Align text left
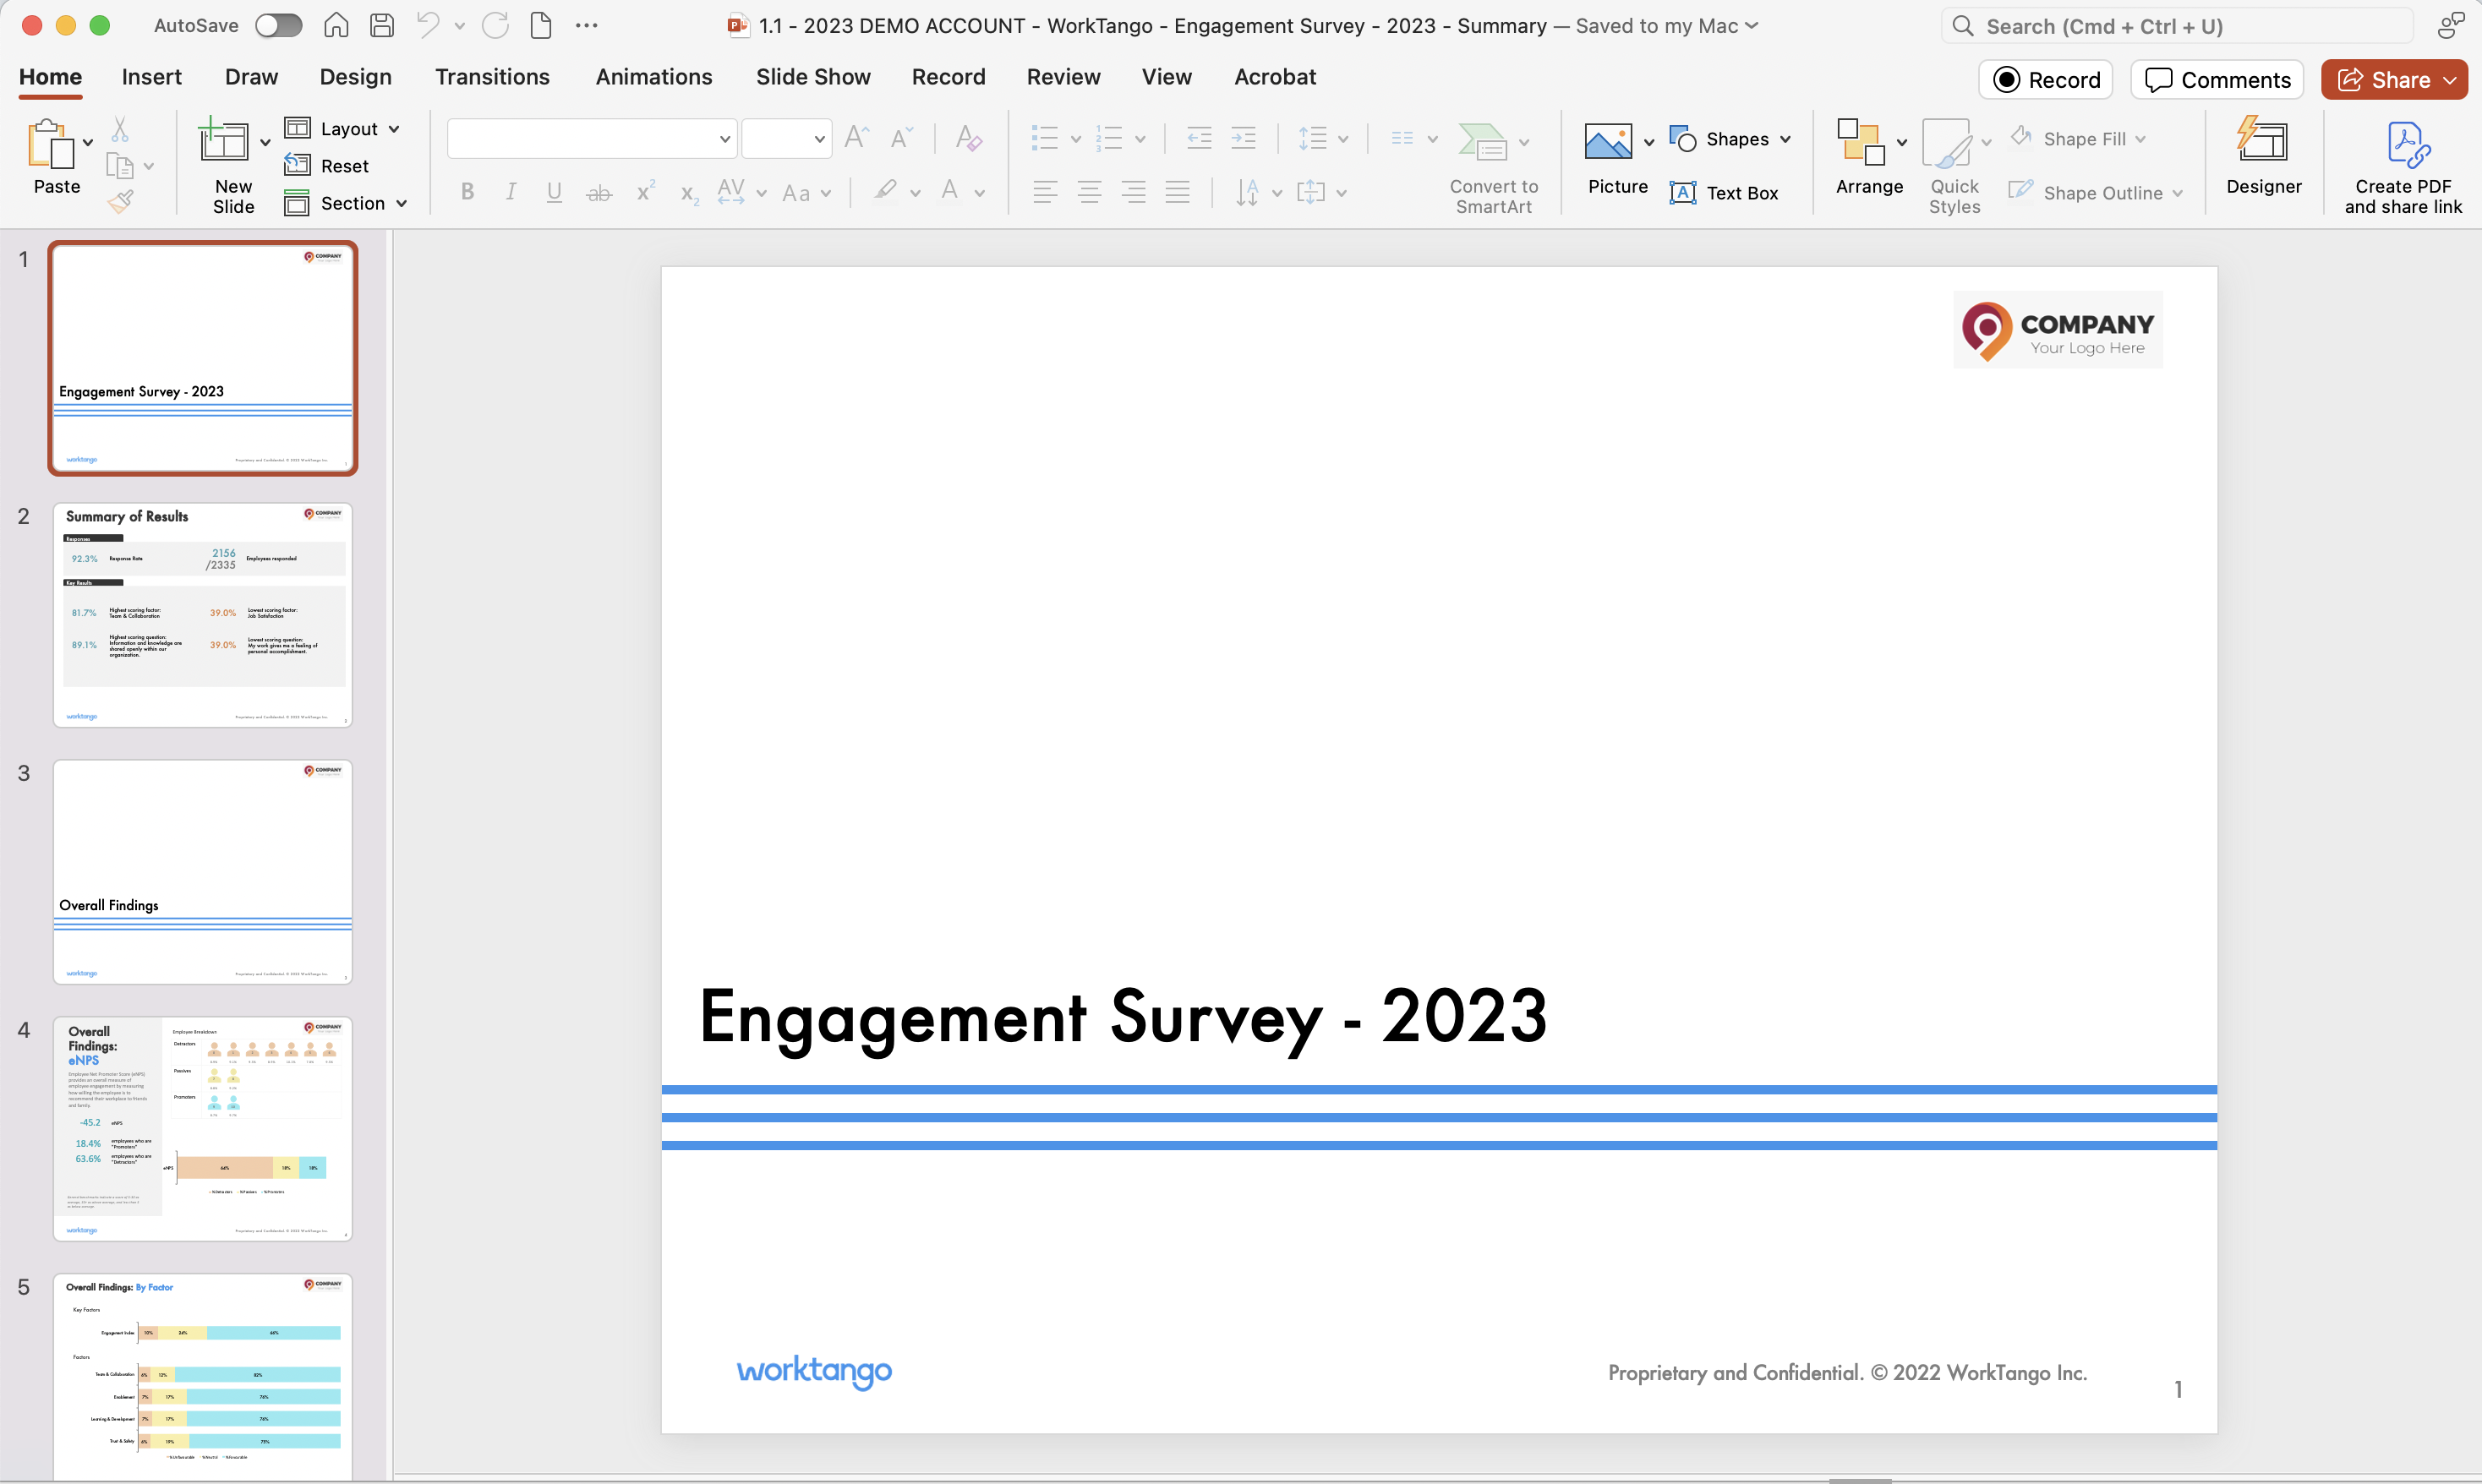 tap(1045, 192)
